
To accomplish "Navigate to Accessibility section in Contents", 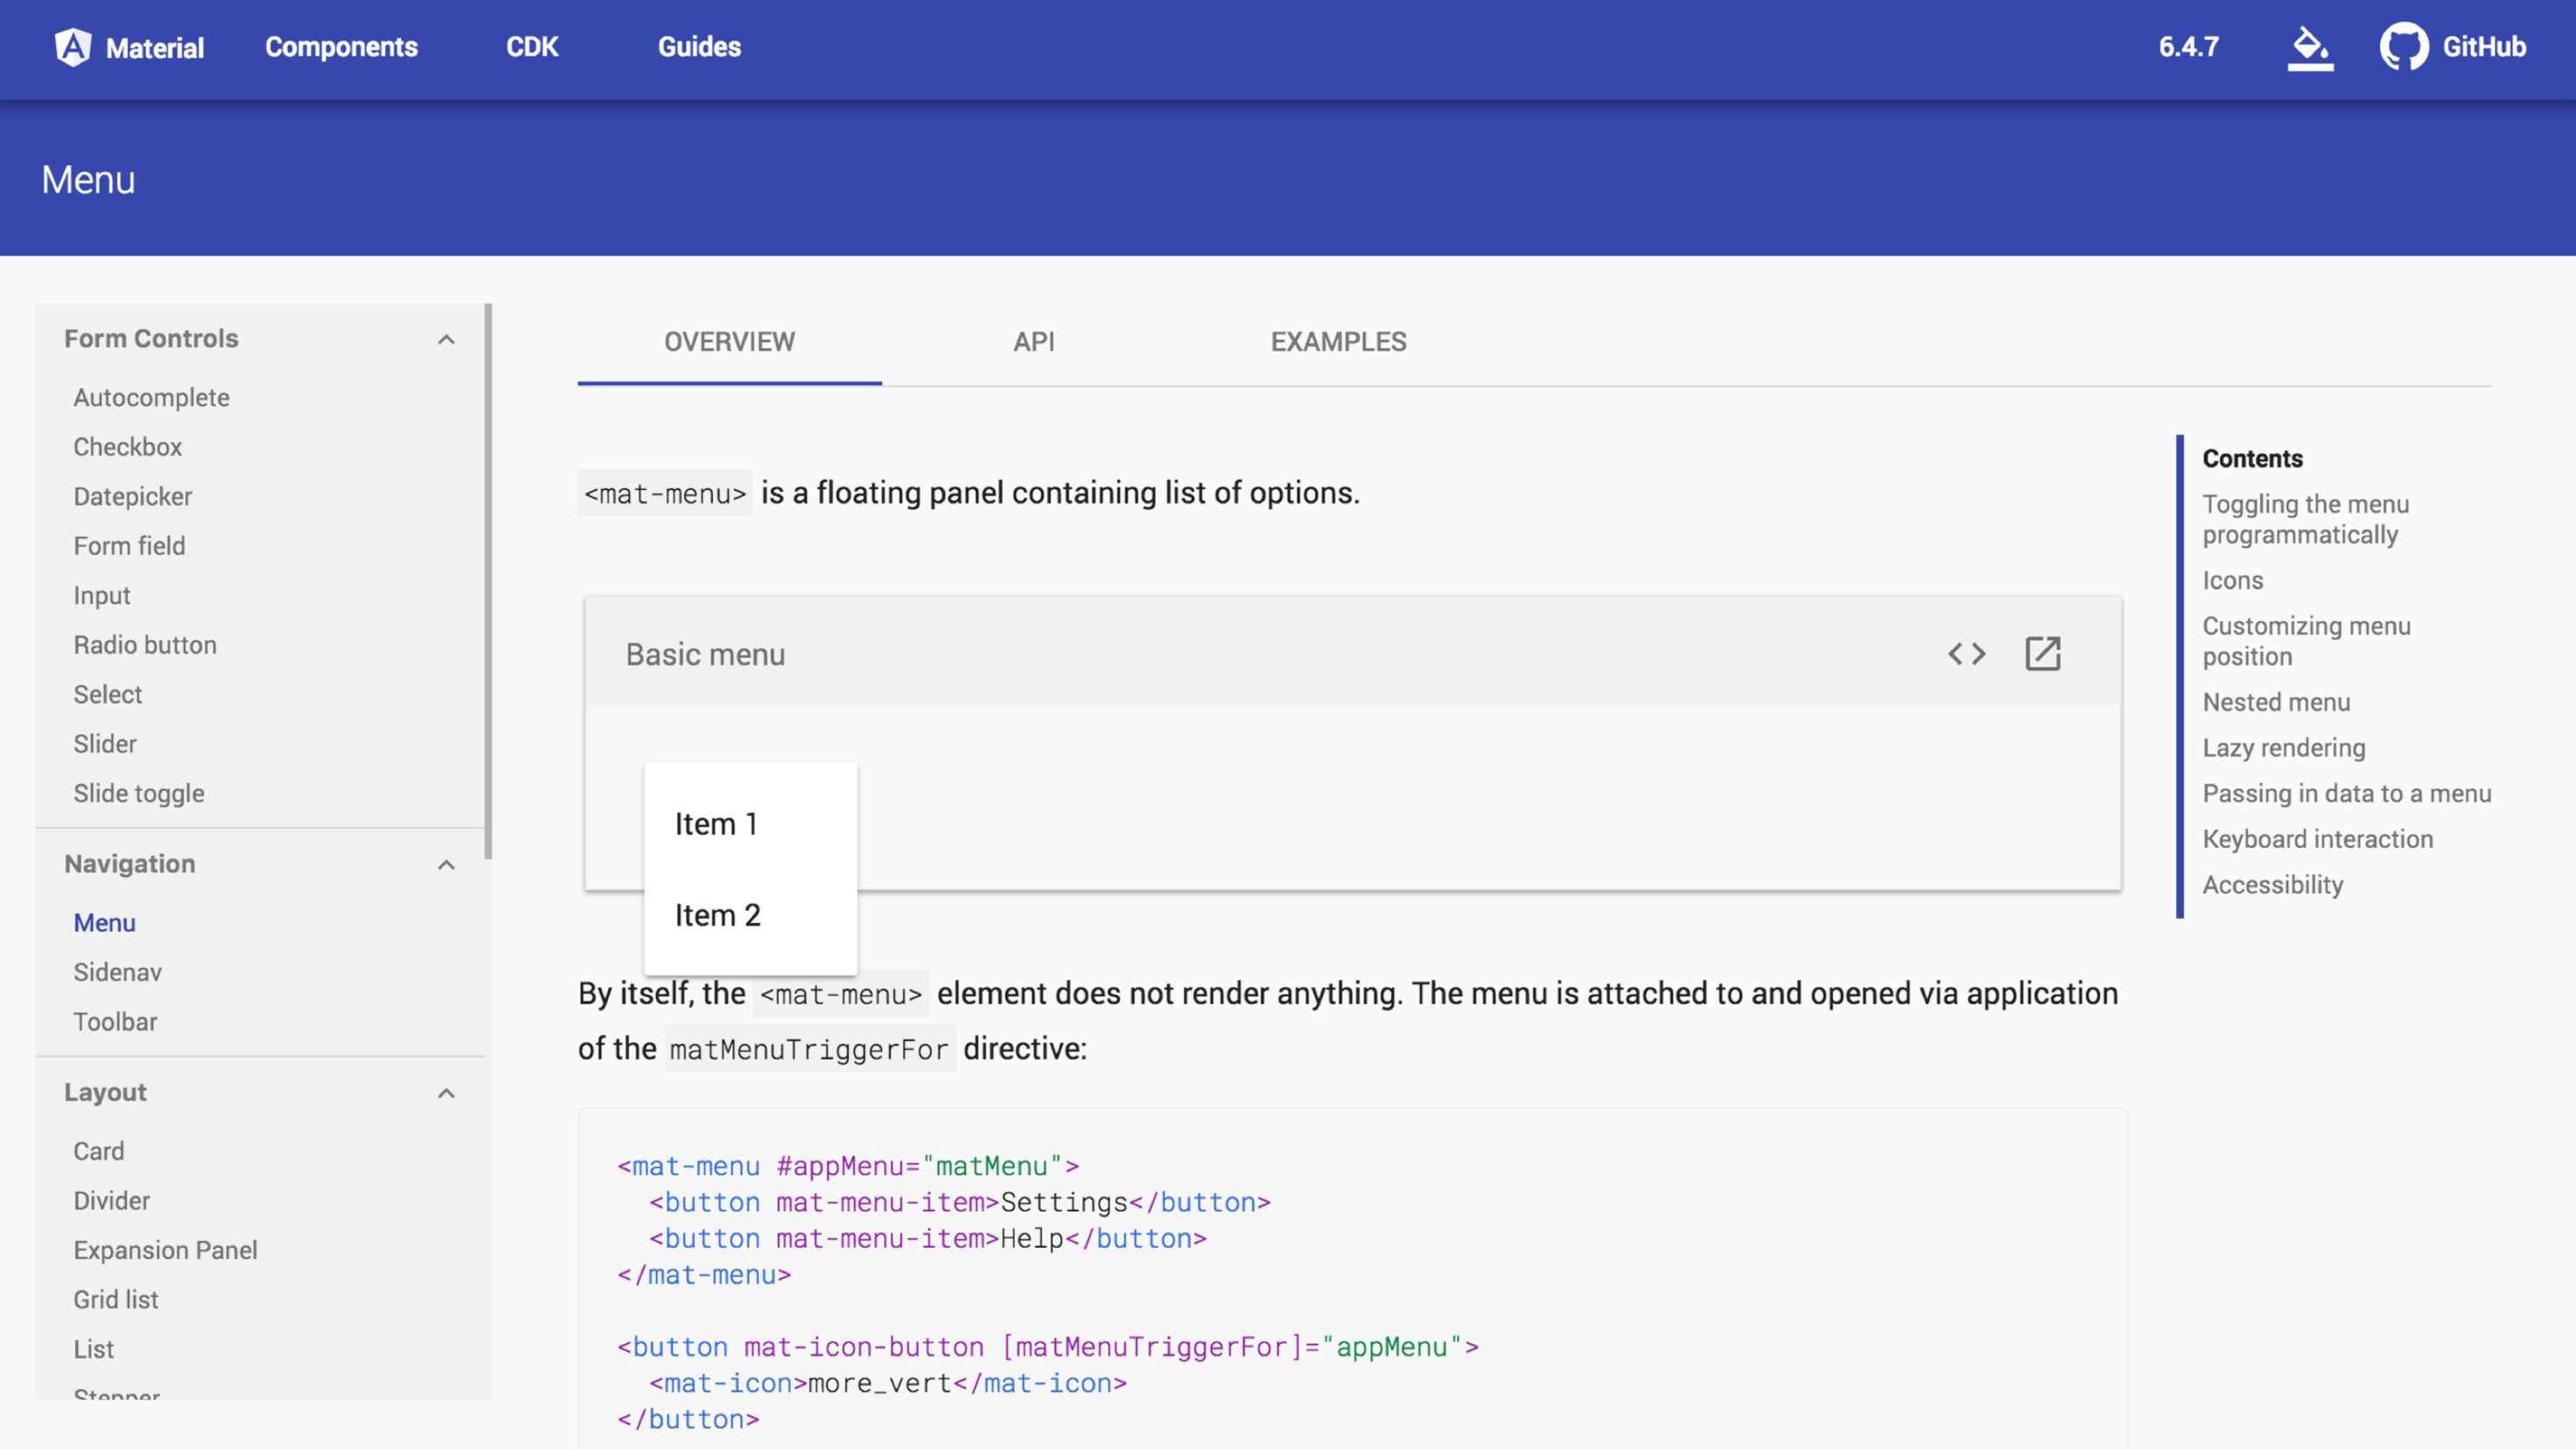I will 2273,884.
